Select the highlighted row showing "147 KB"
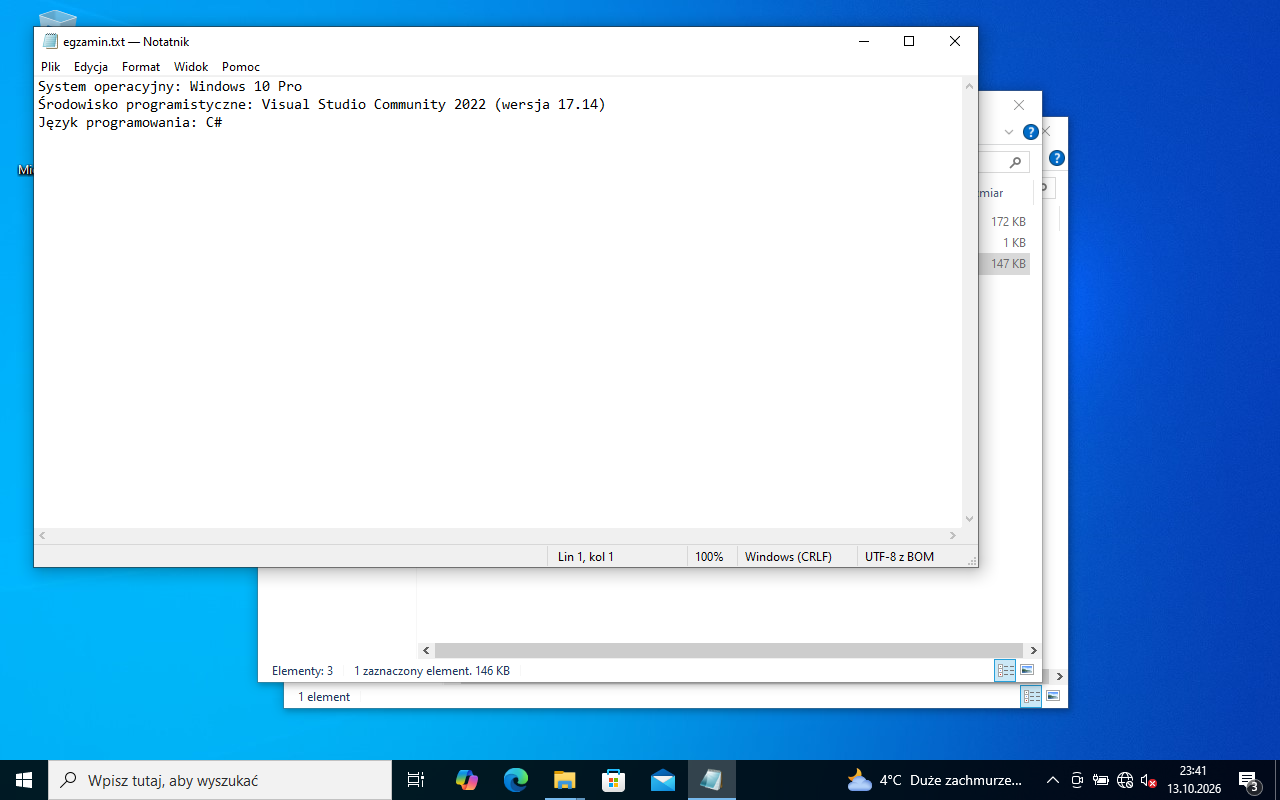Image resolution: width=1280 pixels, height=800 pixels. click(1005, 264)
